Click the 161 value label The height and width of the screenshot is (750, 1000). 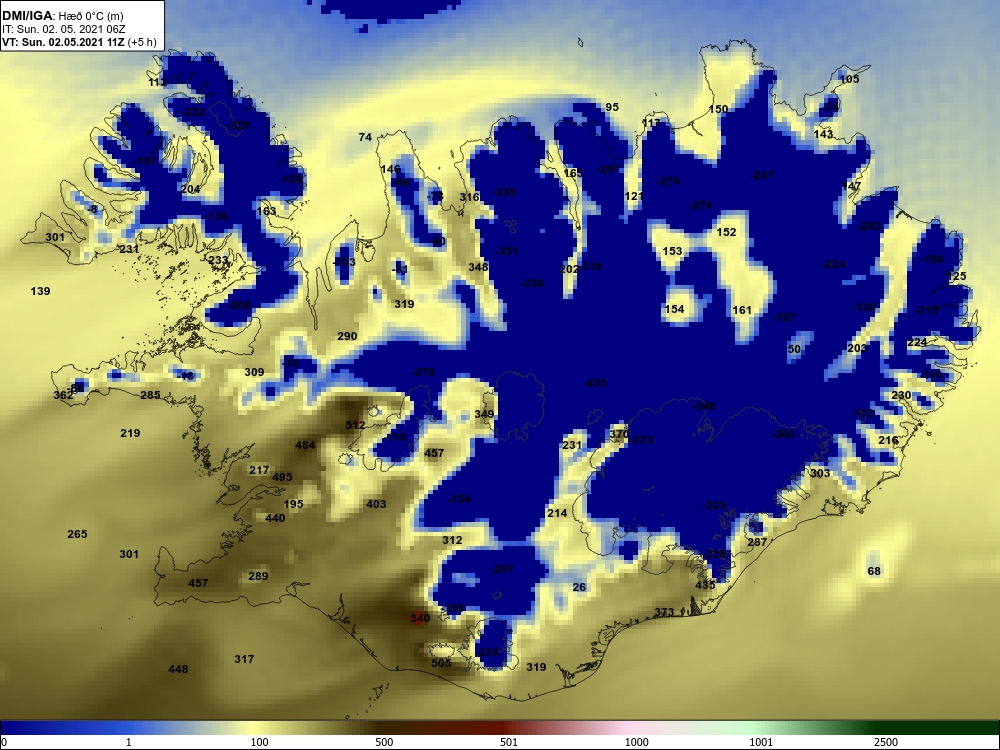click(x=742, y=310)
